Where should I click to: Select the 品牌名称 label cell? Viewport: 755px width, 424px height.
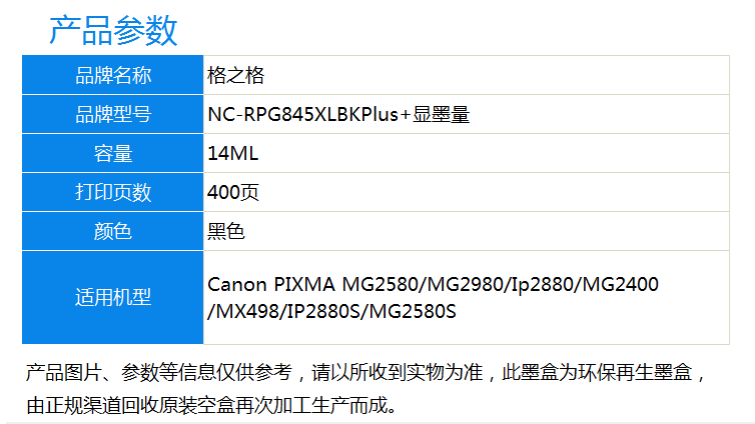pos(113,75)
